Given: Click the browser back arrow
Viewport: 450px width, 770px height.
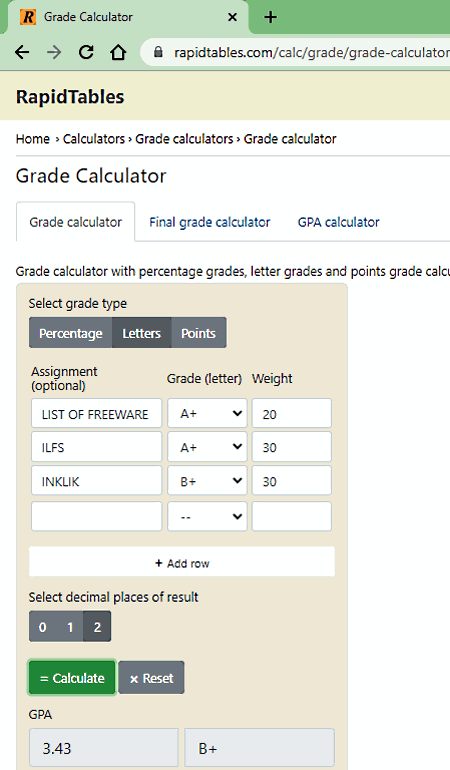Looking at the screenshot, I should coord(22,52).
